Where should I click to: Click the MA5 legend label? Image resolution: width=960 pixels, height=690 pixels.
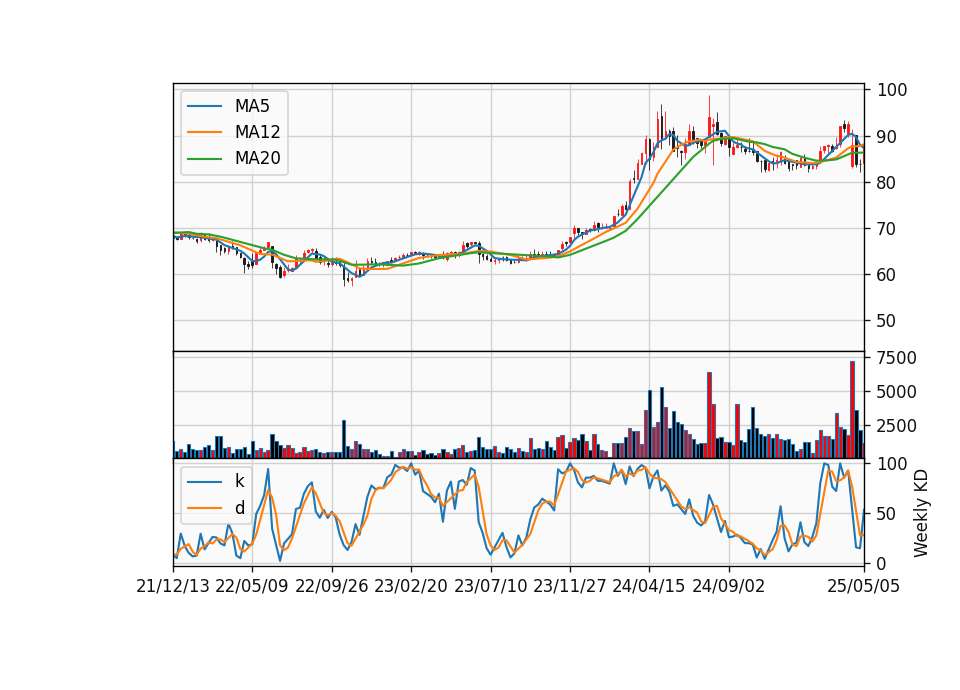click(x=252, y=106)
